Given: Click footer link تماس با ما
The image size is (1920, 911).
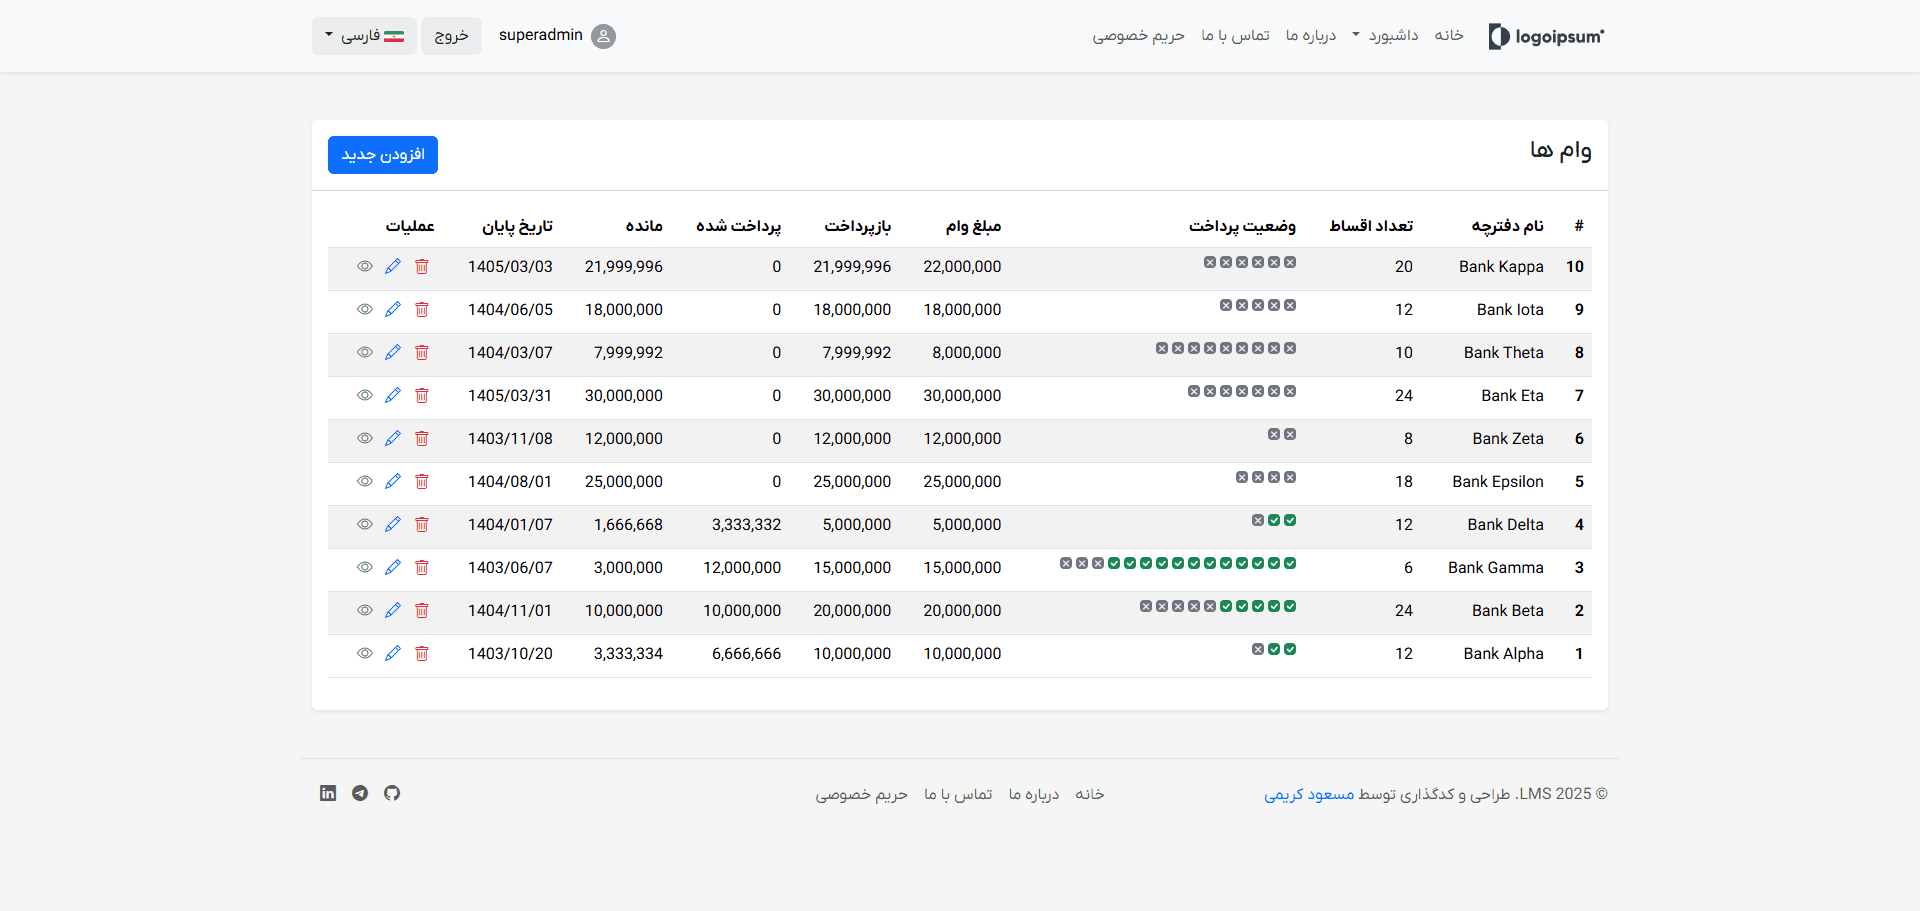Looking at the screenshot, I should [x=958, y=794].
